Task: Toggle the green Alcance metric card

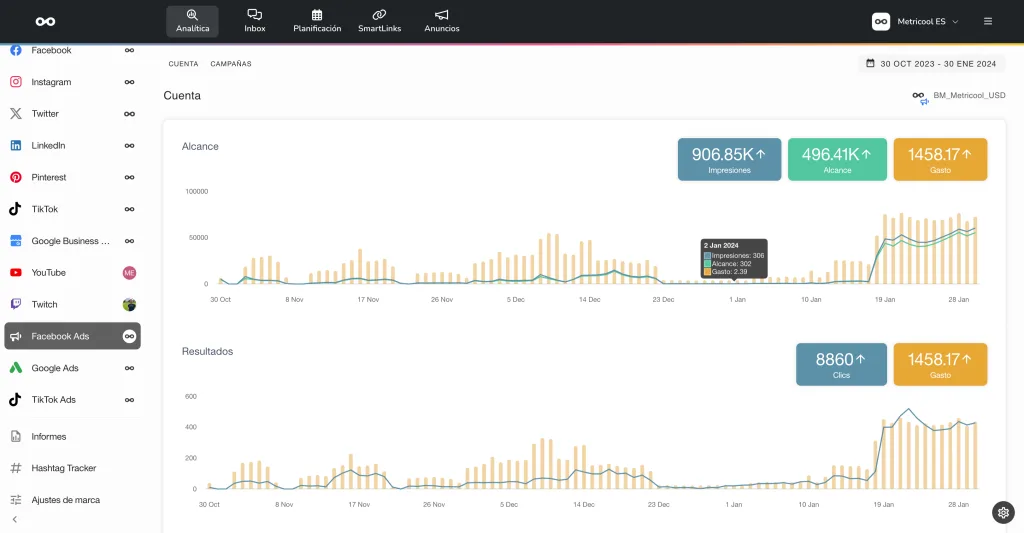Action: (x=837, y=159)
